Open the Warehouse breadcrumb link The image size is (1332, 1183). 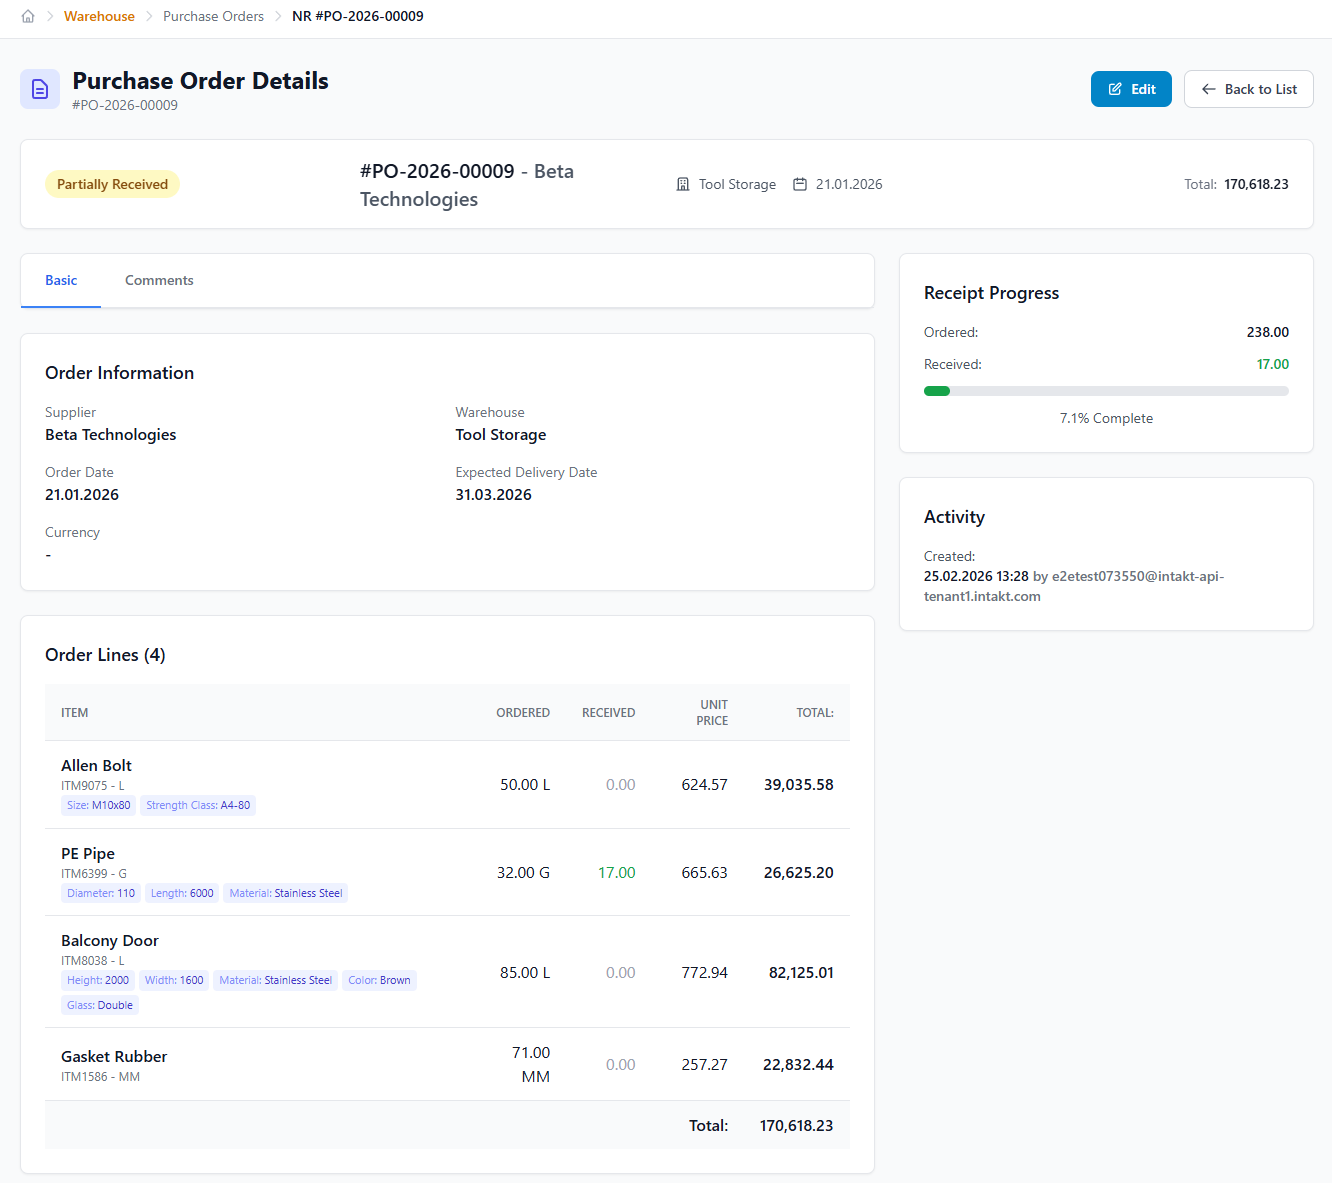click(99, 16)
